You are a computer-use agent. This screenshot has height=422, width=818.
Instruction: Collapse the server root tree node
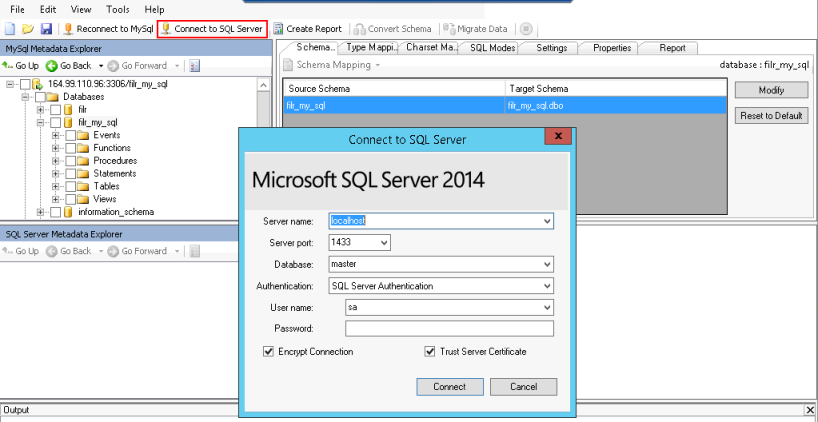[x=10, y=84]
